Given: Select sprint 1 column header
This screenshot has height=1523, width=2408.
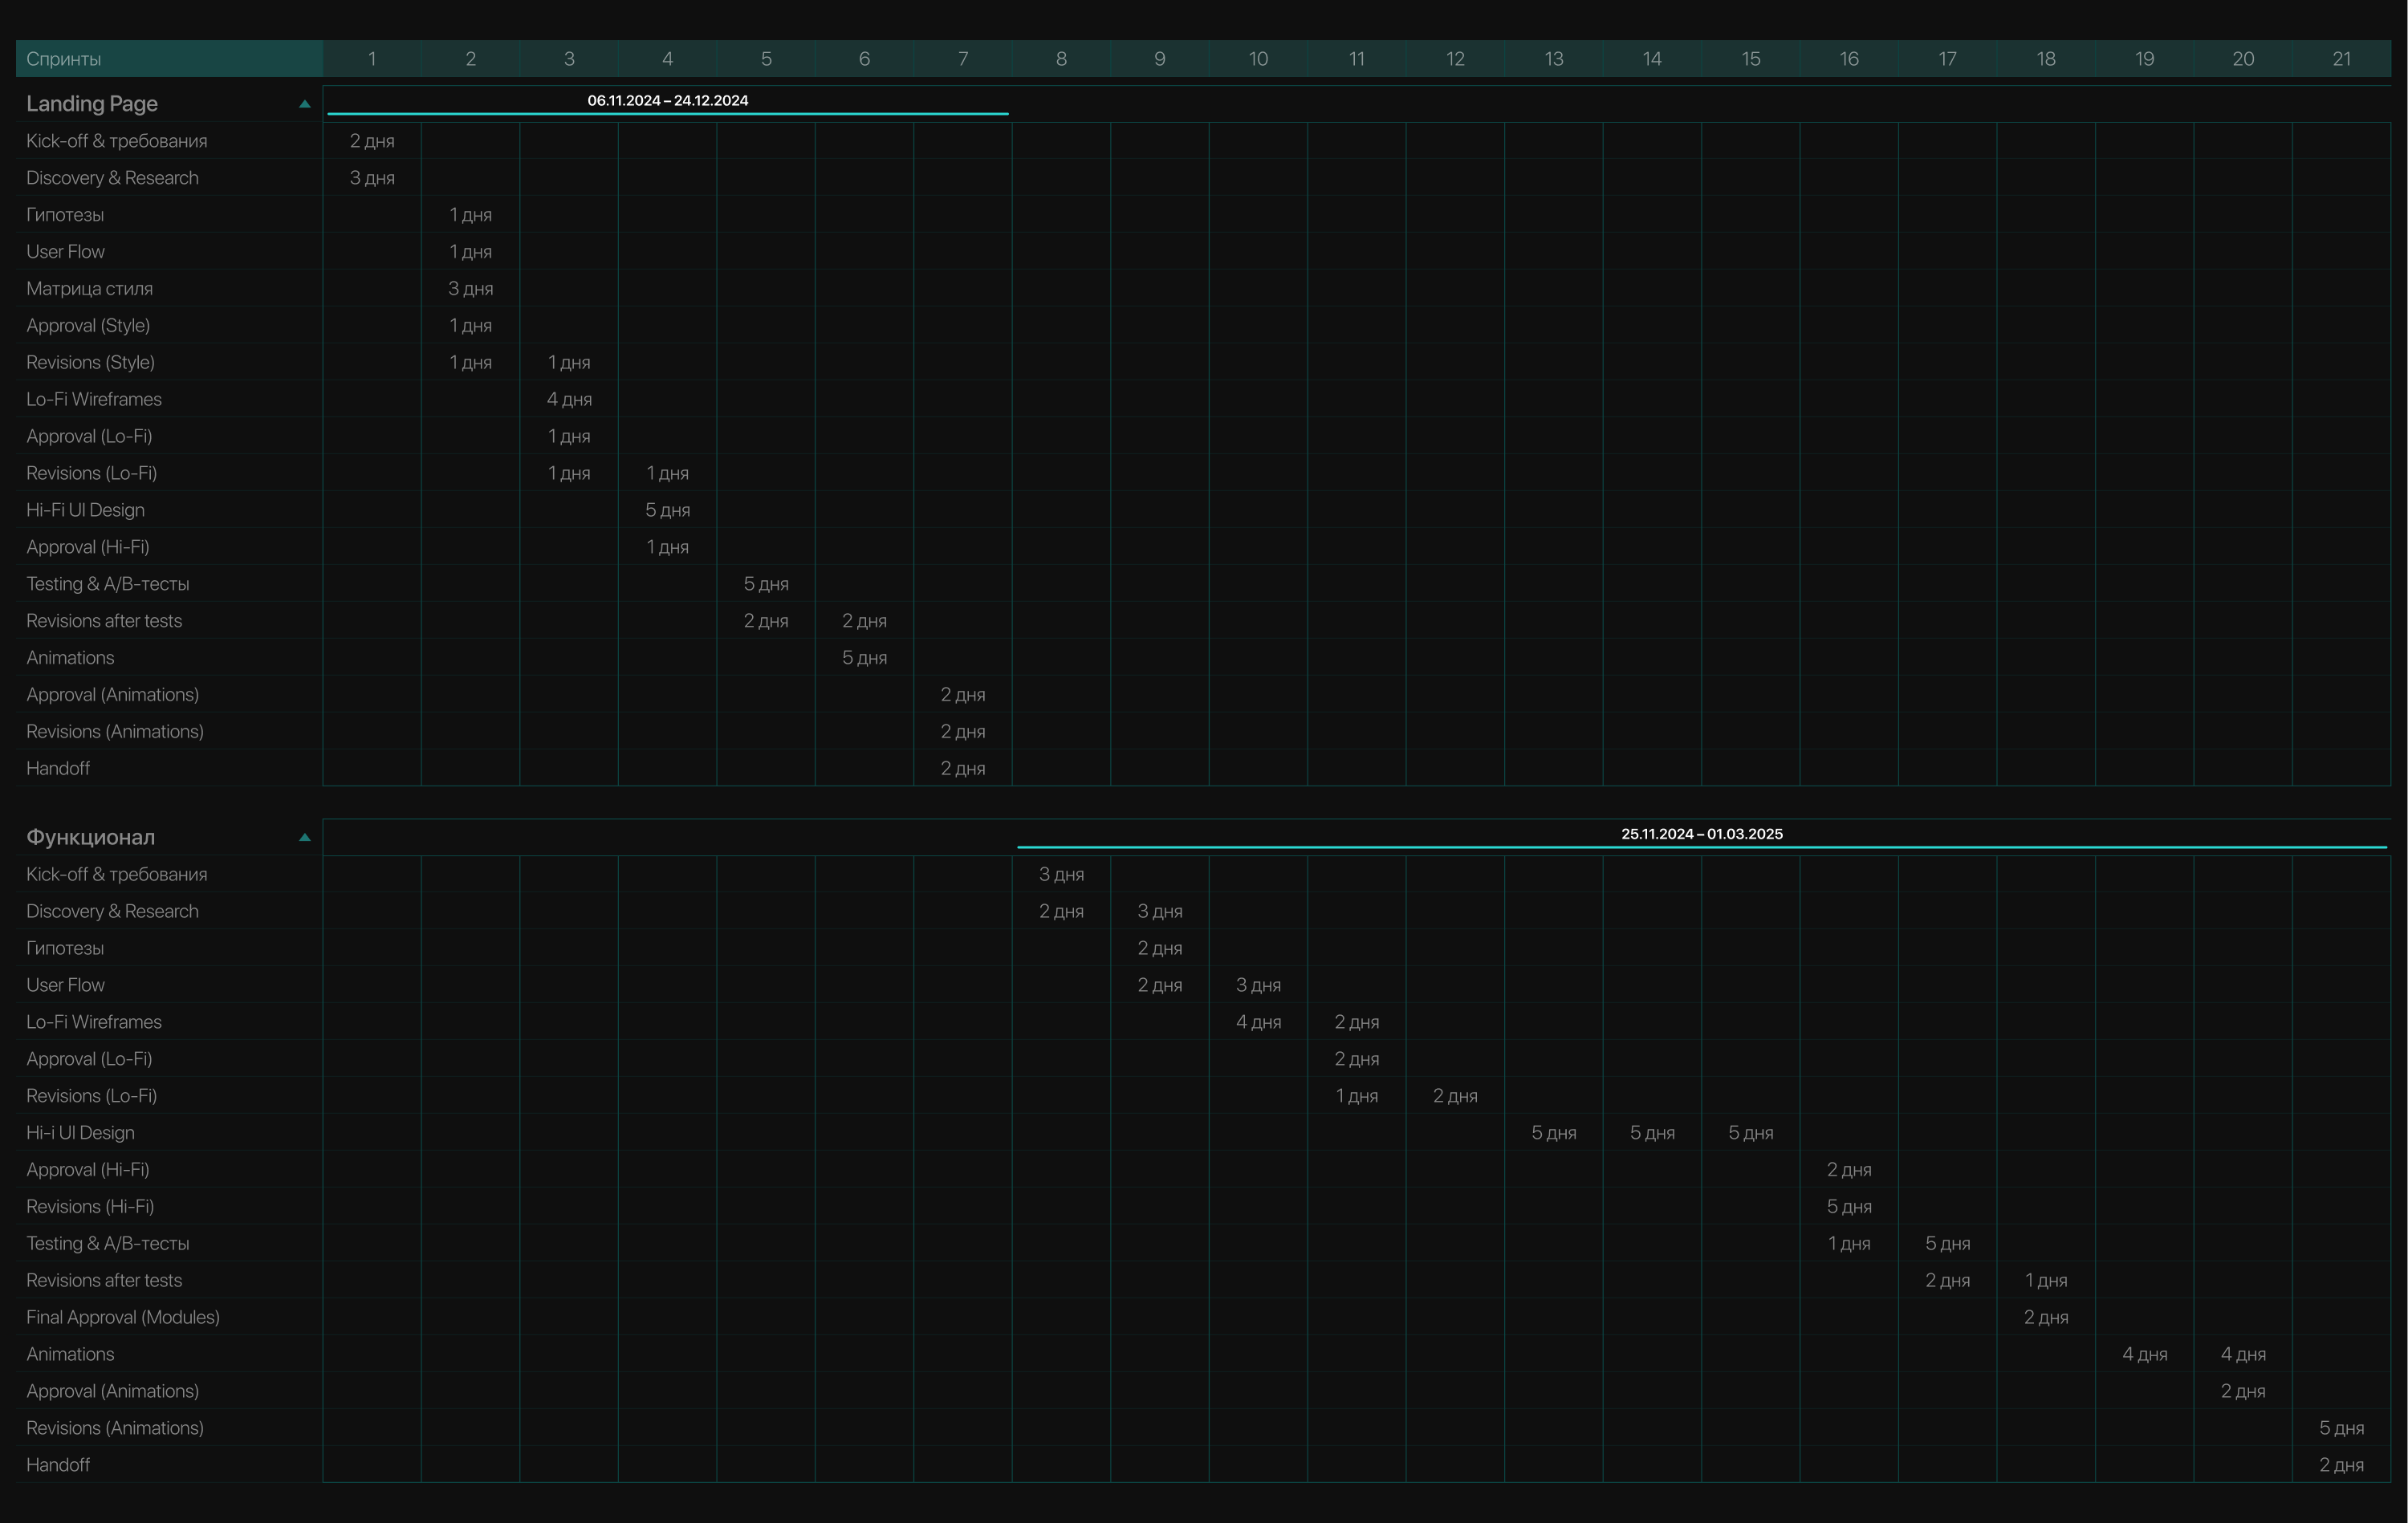Looking at the screenshot, I should pos(372,59).
